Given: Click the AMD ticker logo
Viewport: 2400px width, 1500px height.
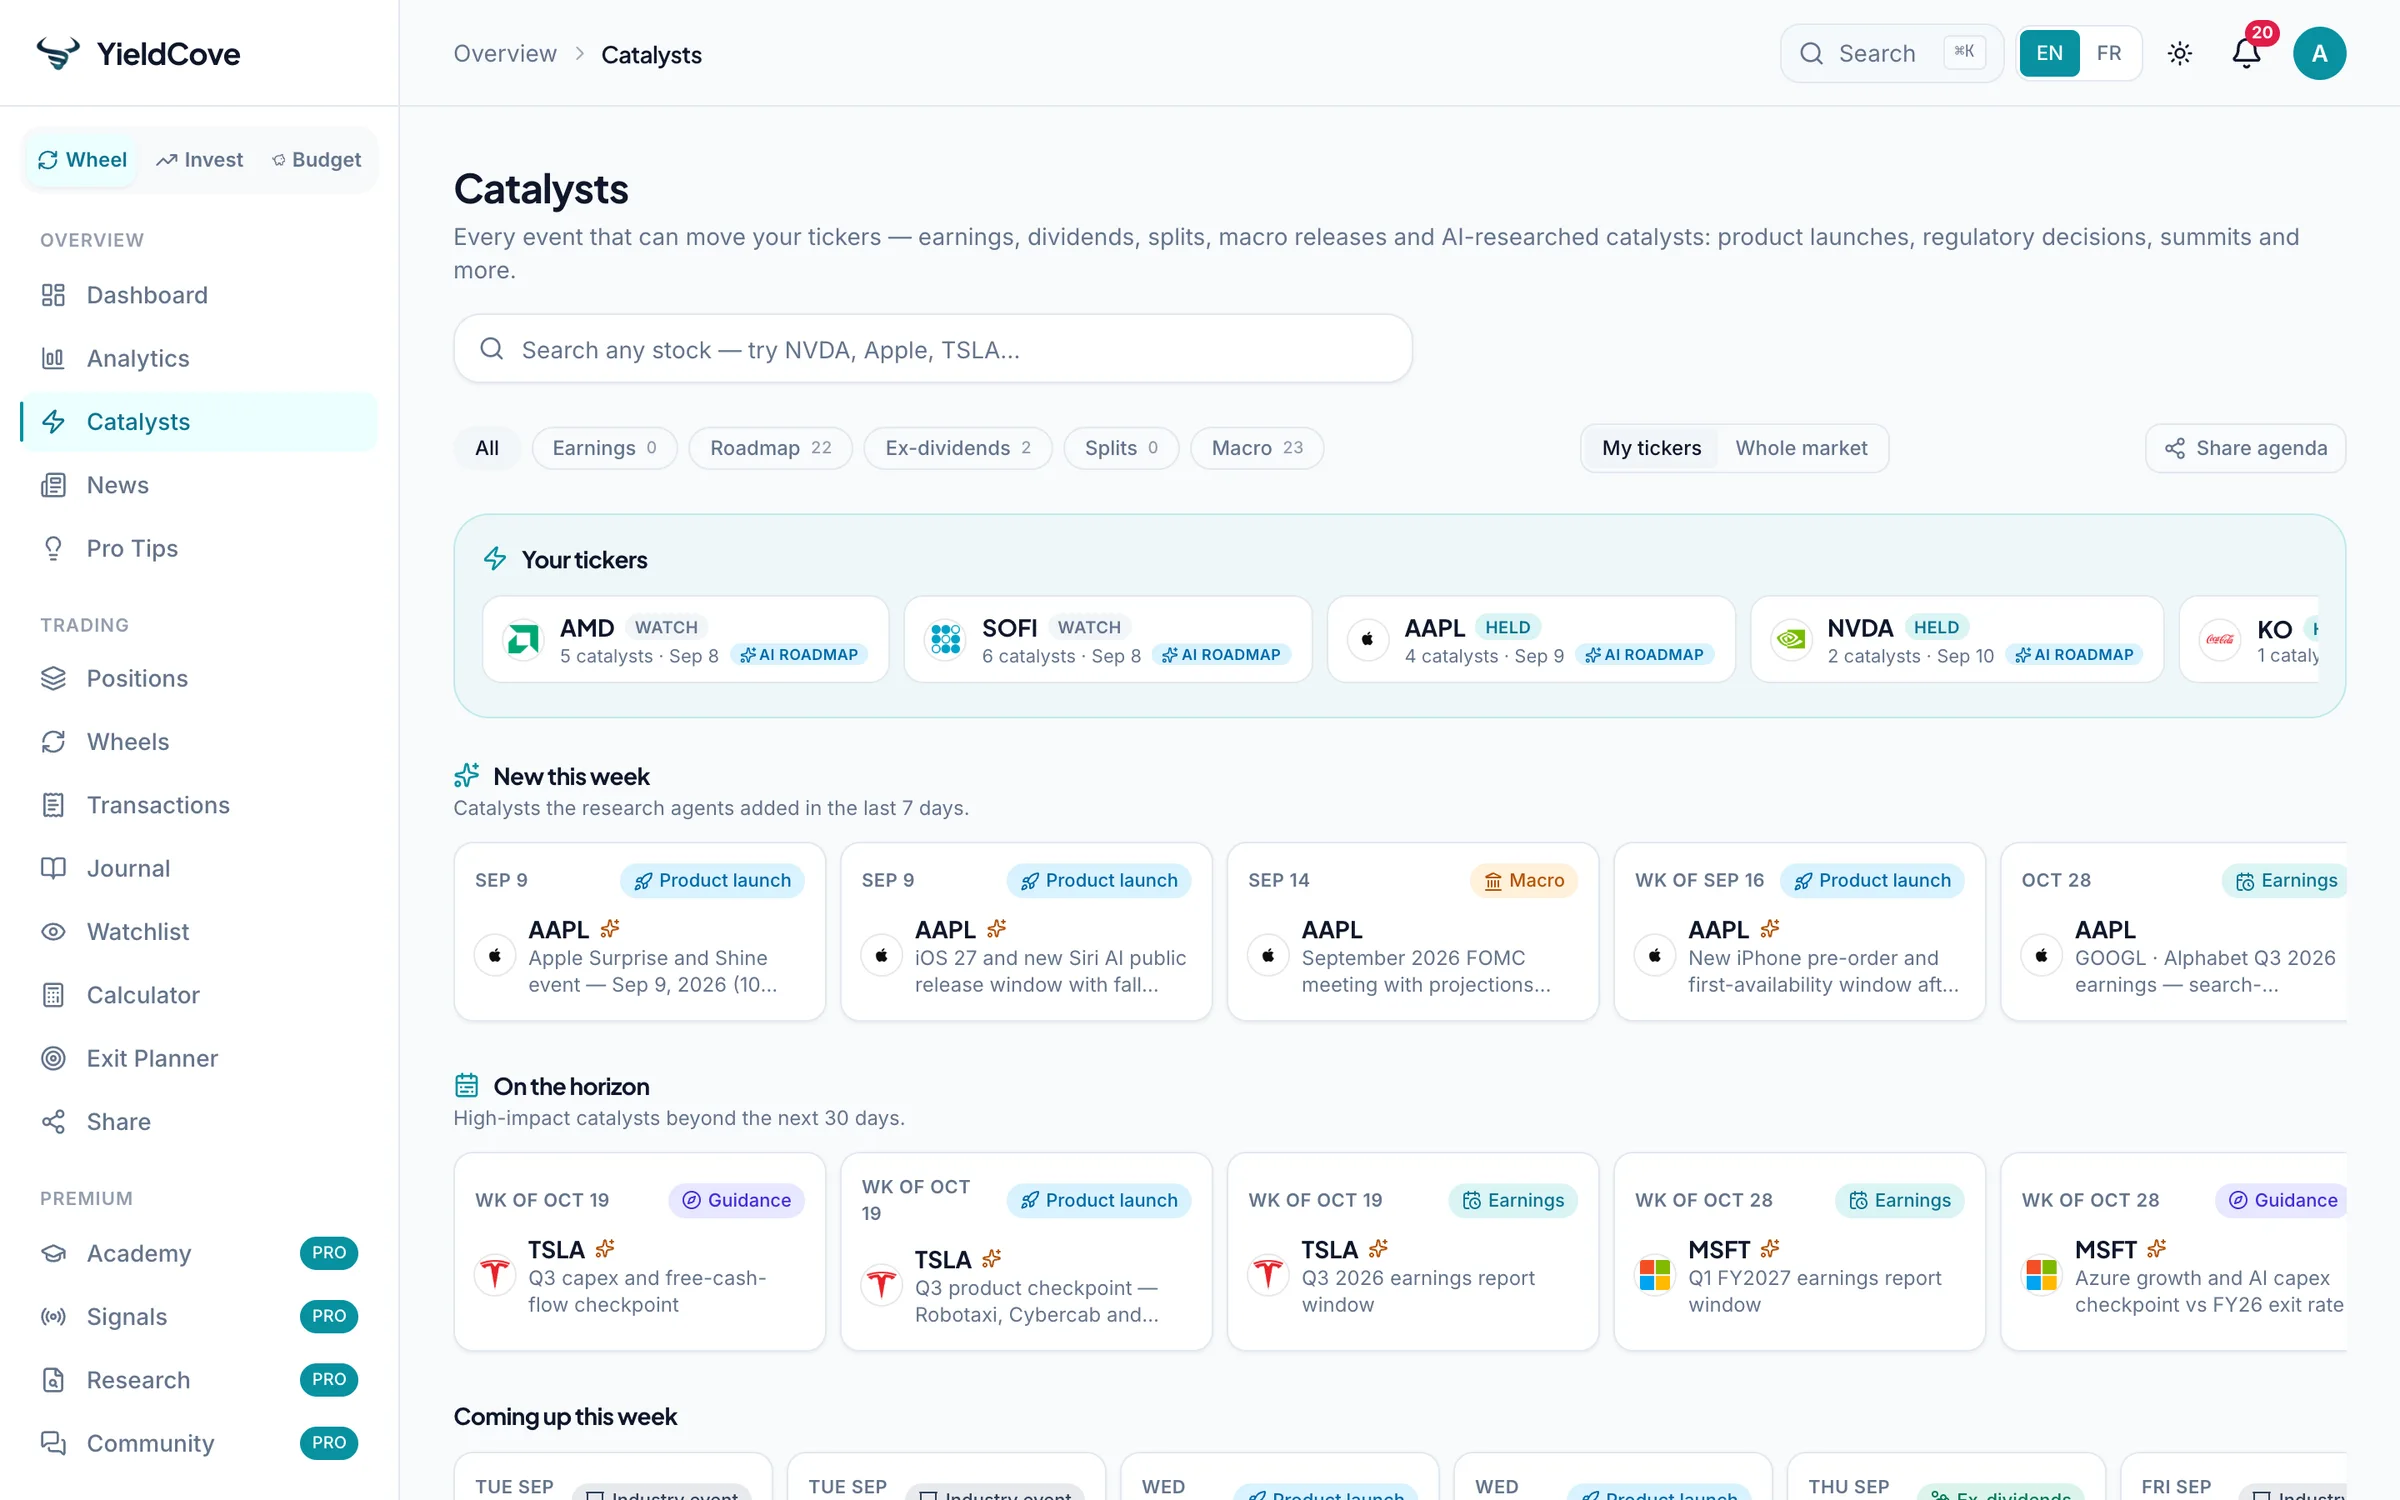Looking at the screenshot, I should (x=523, y=639).
